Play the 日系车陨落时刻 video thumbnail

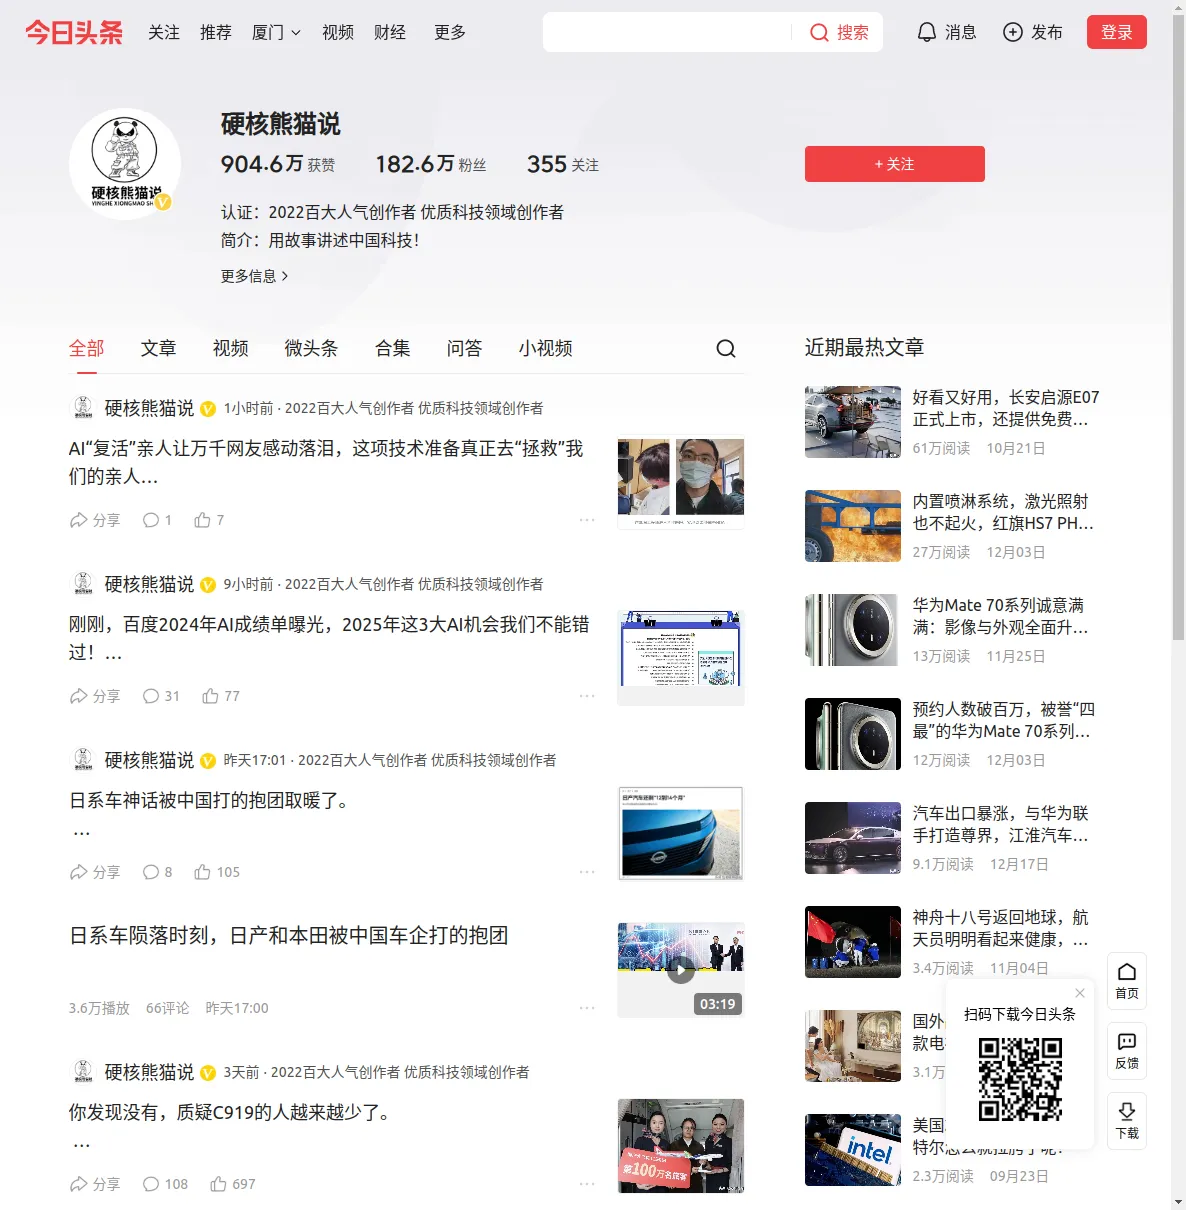(681, 970)
